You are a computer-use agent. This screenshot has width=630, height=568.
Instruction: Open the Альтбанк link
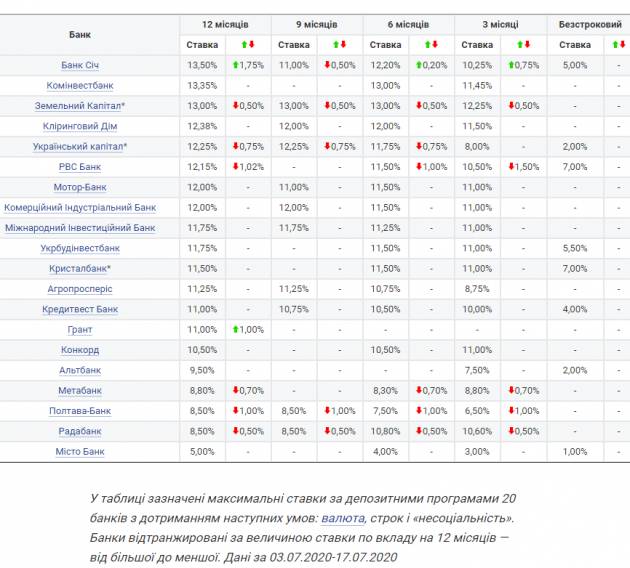[x=80, y=370]
